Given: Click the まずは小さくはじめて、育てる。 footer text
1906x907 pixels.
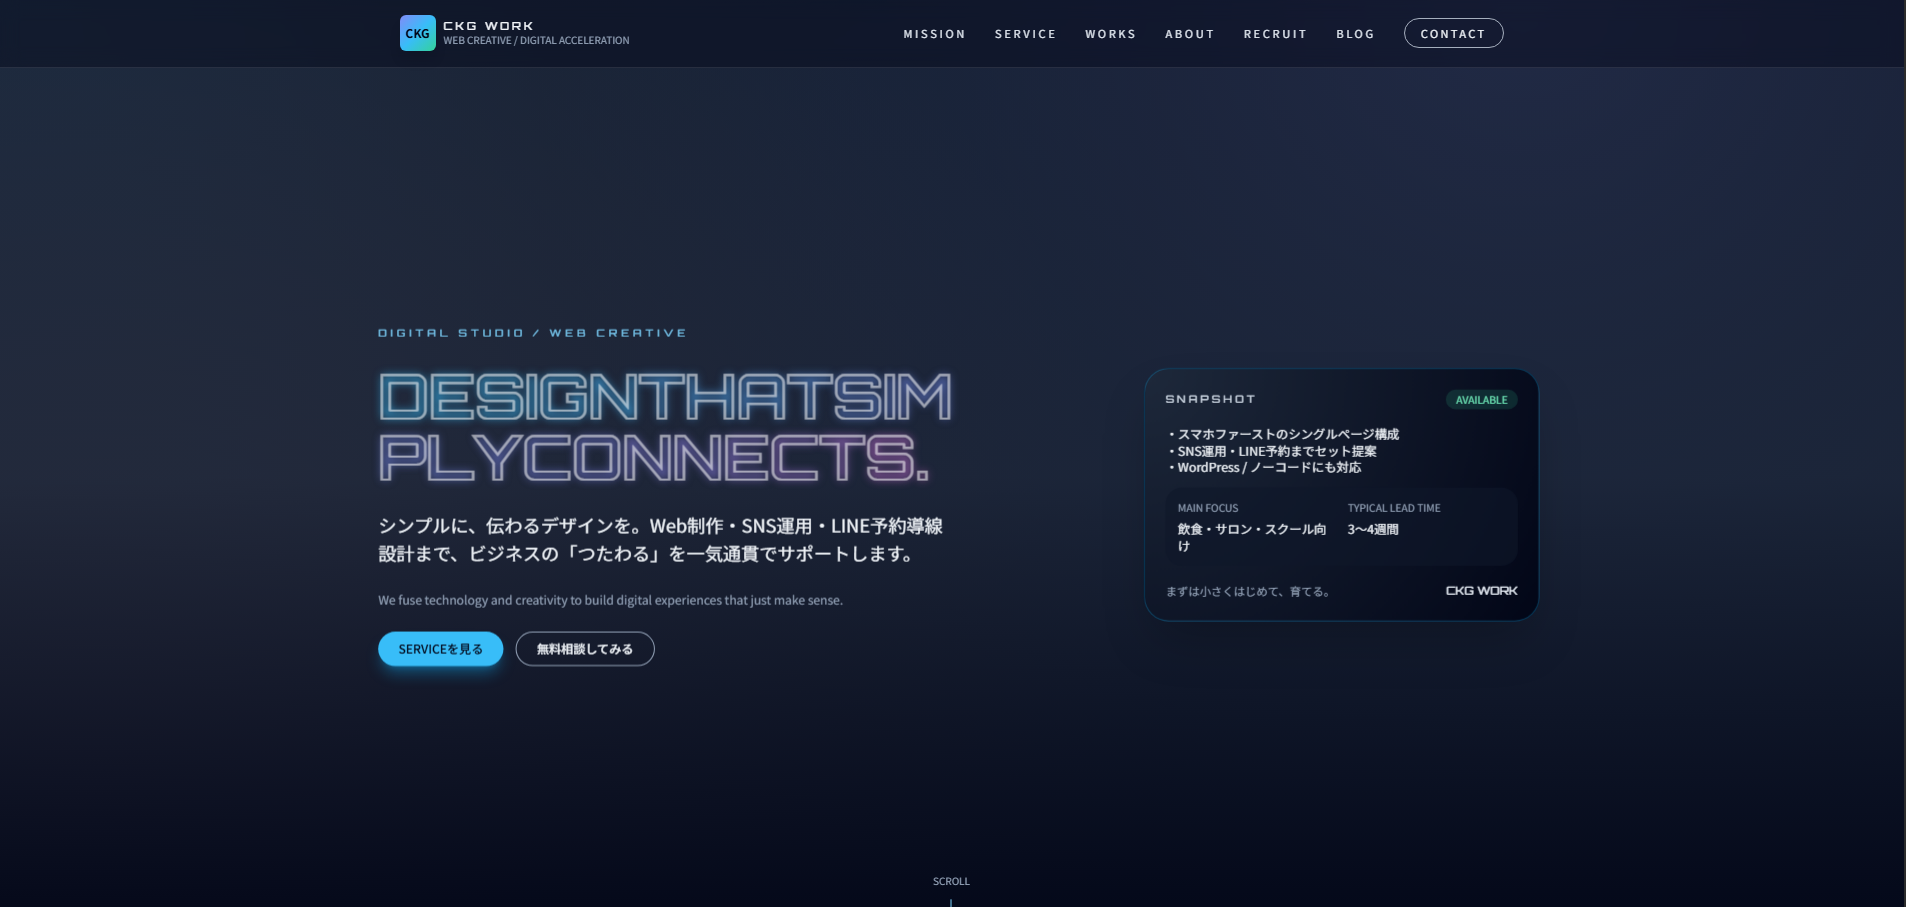Looking at the screenshot, I should pyautogui.click(x=1248, y=591).
